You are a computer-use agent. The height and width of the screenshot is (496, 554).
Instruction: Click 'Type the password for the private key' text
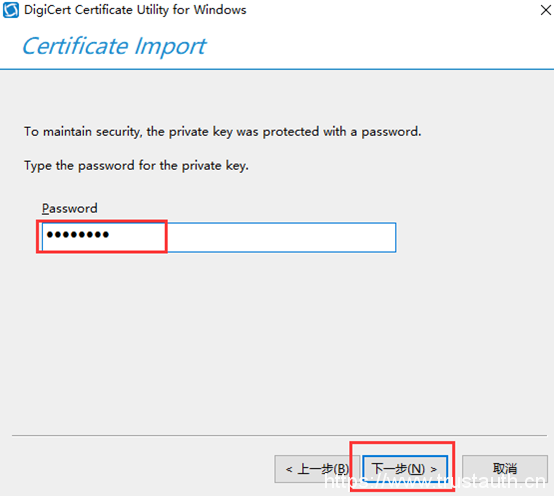136,165
